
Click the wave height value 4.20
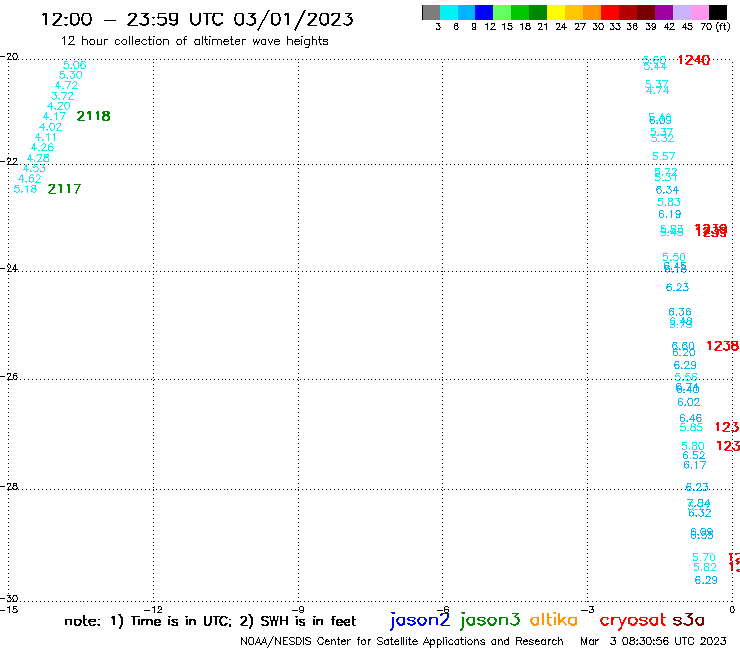[59, 106]
